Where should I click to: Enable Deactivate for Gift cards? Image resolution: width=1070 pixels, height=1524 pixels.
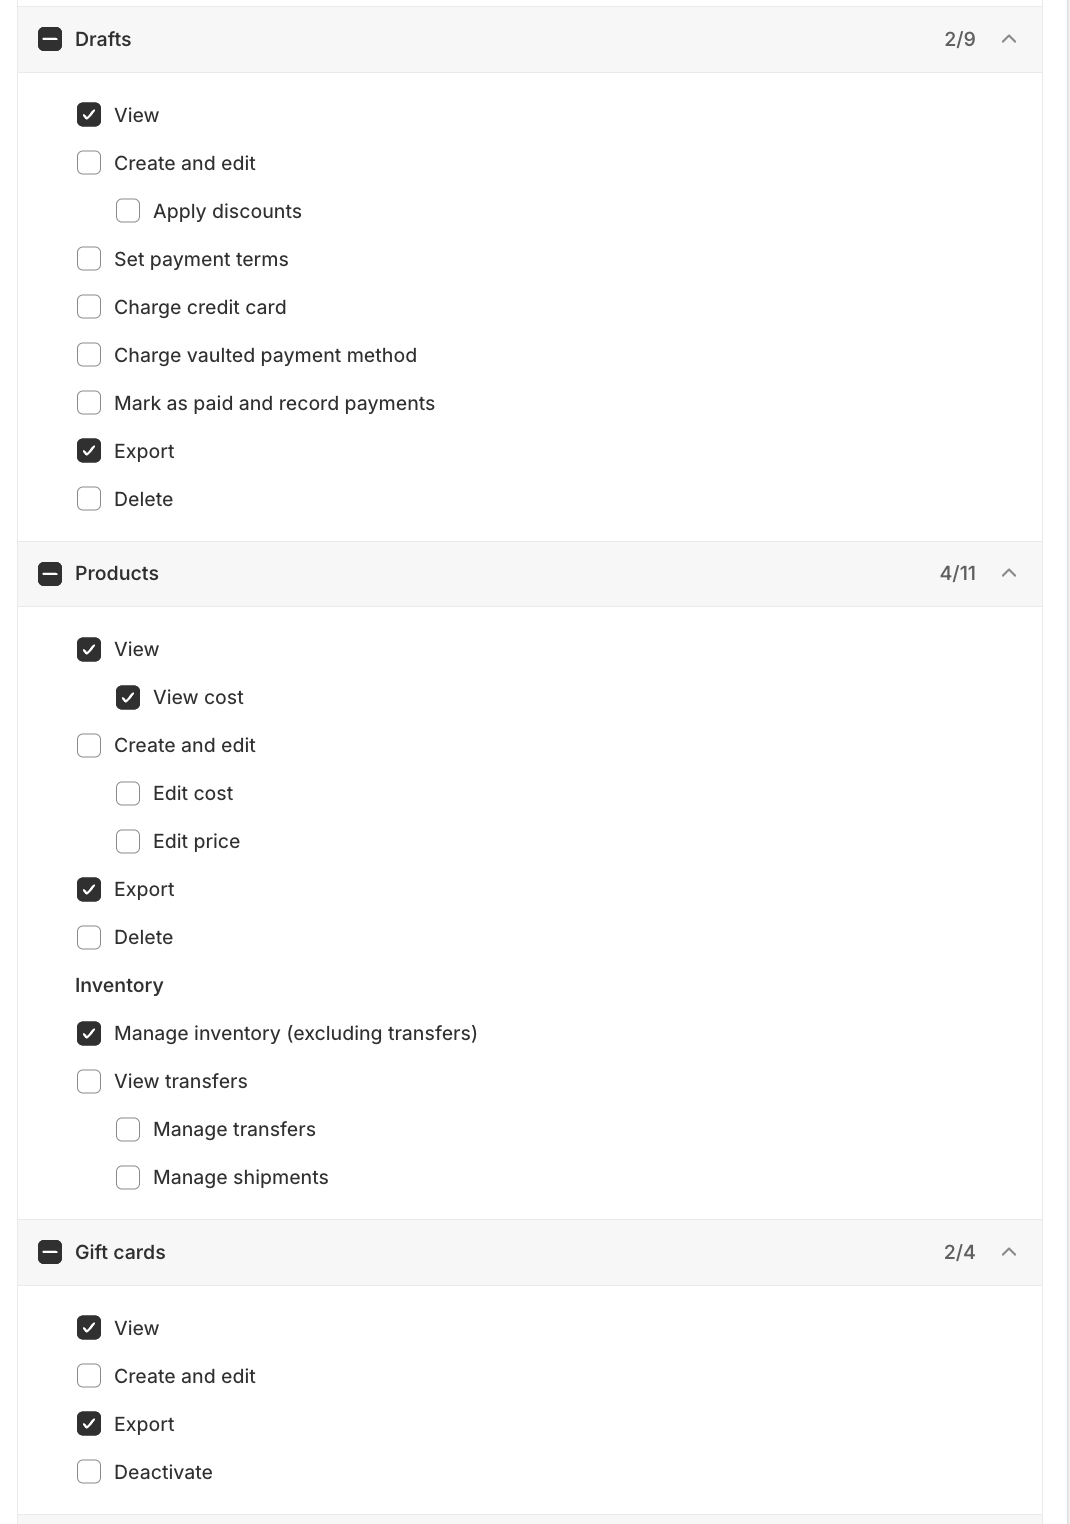click(x=89, y=1471)
